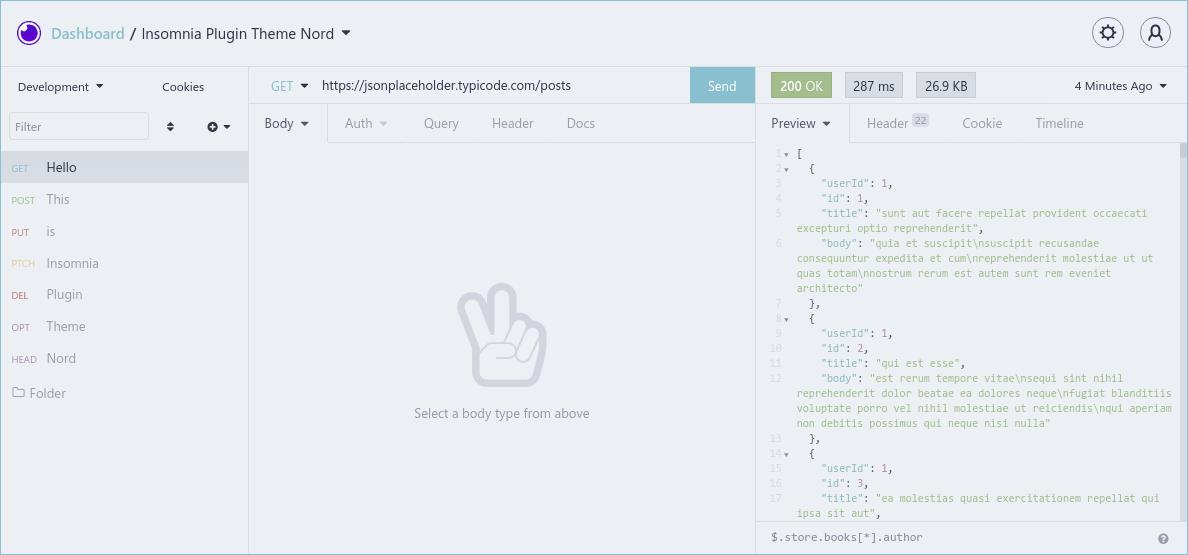Switch to the request Header tab
The image size is (1188, 555).
pyautogui.click(x=512, y=123)
